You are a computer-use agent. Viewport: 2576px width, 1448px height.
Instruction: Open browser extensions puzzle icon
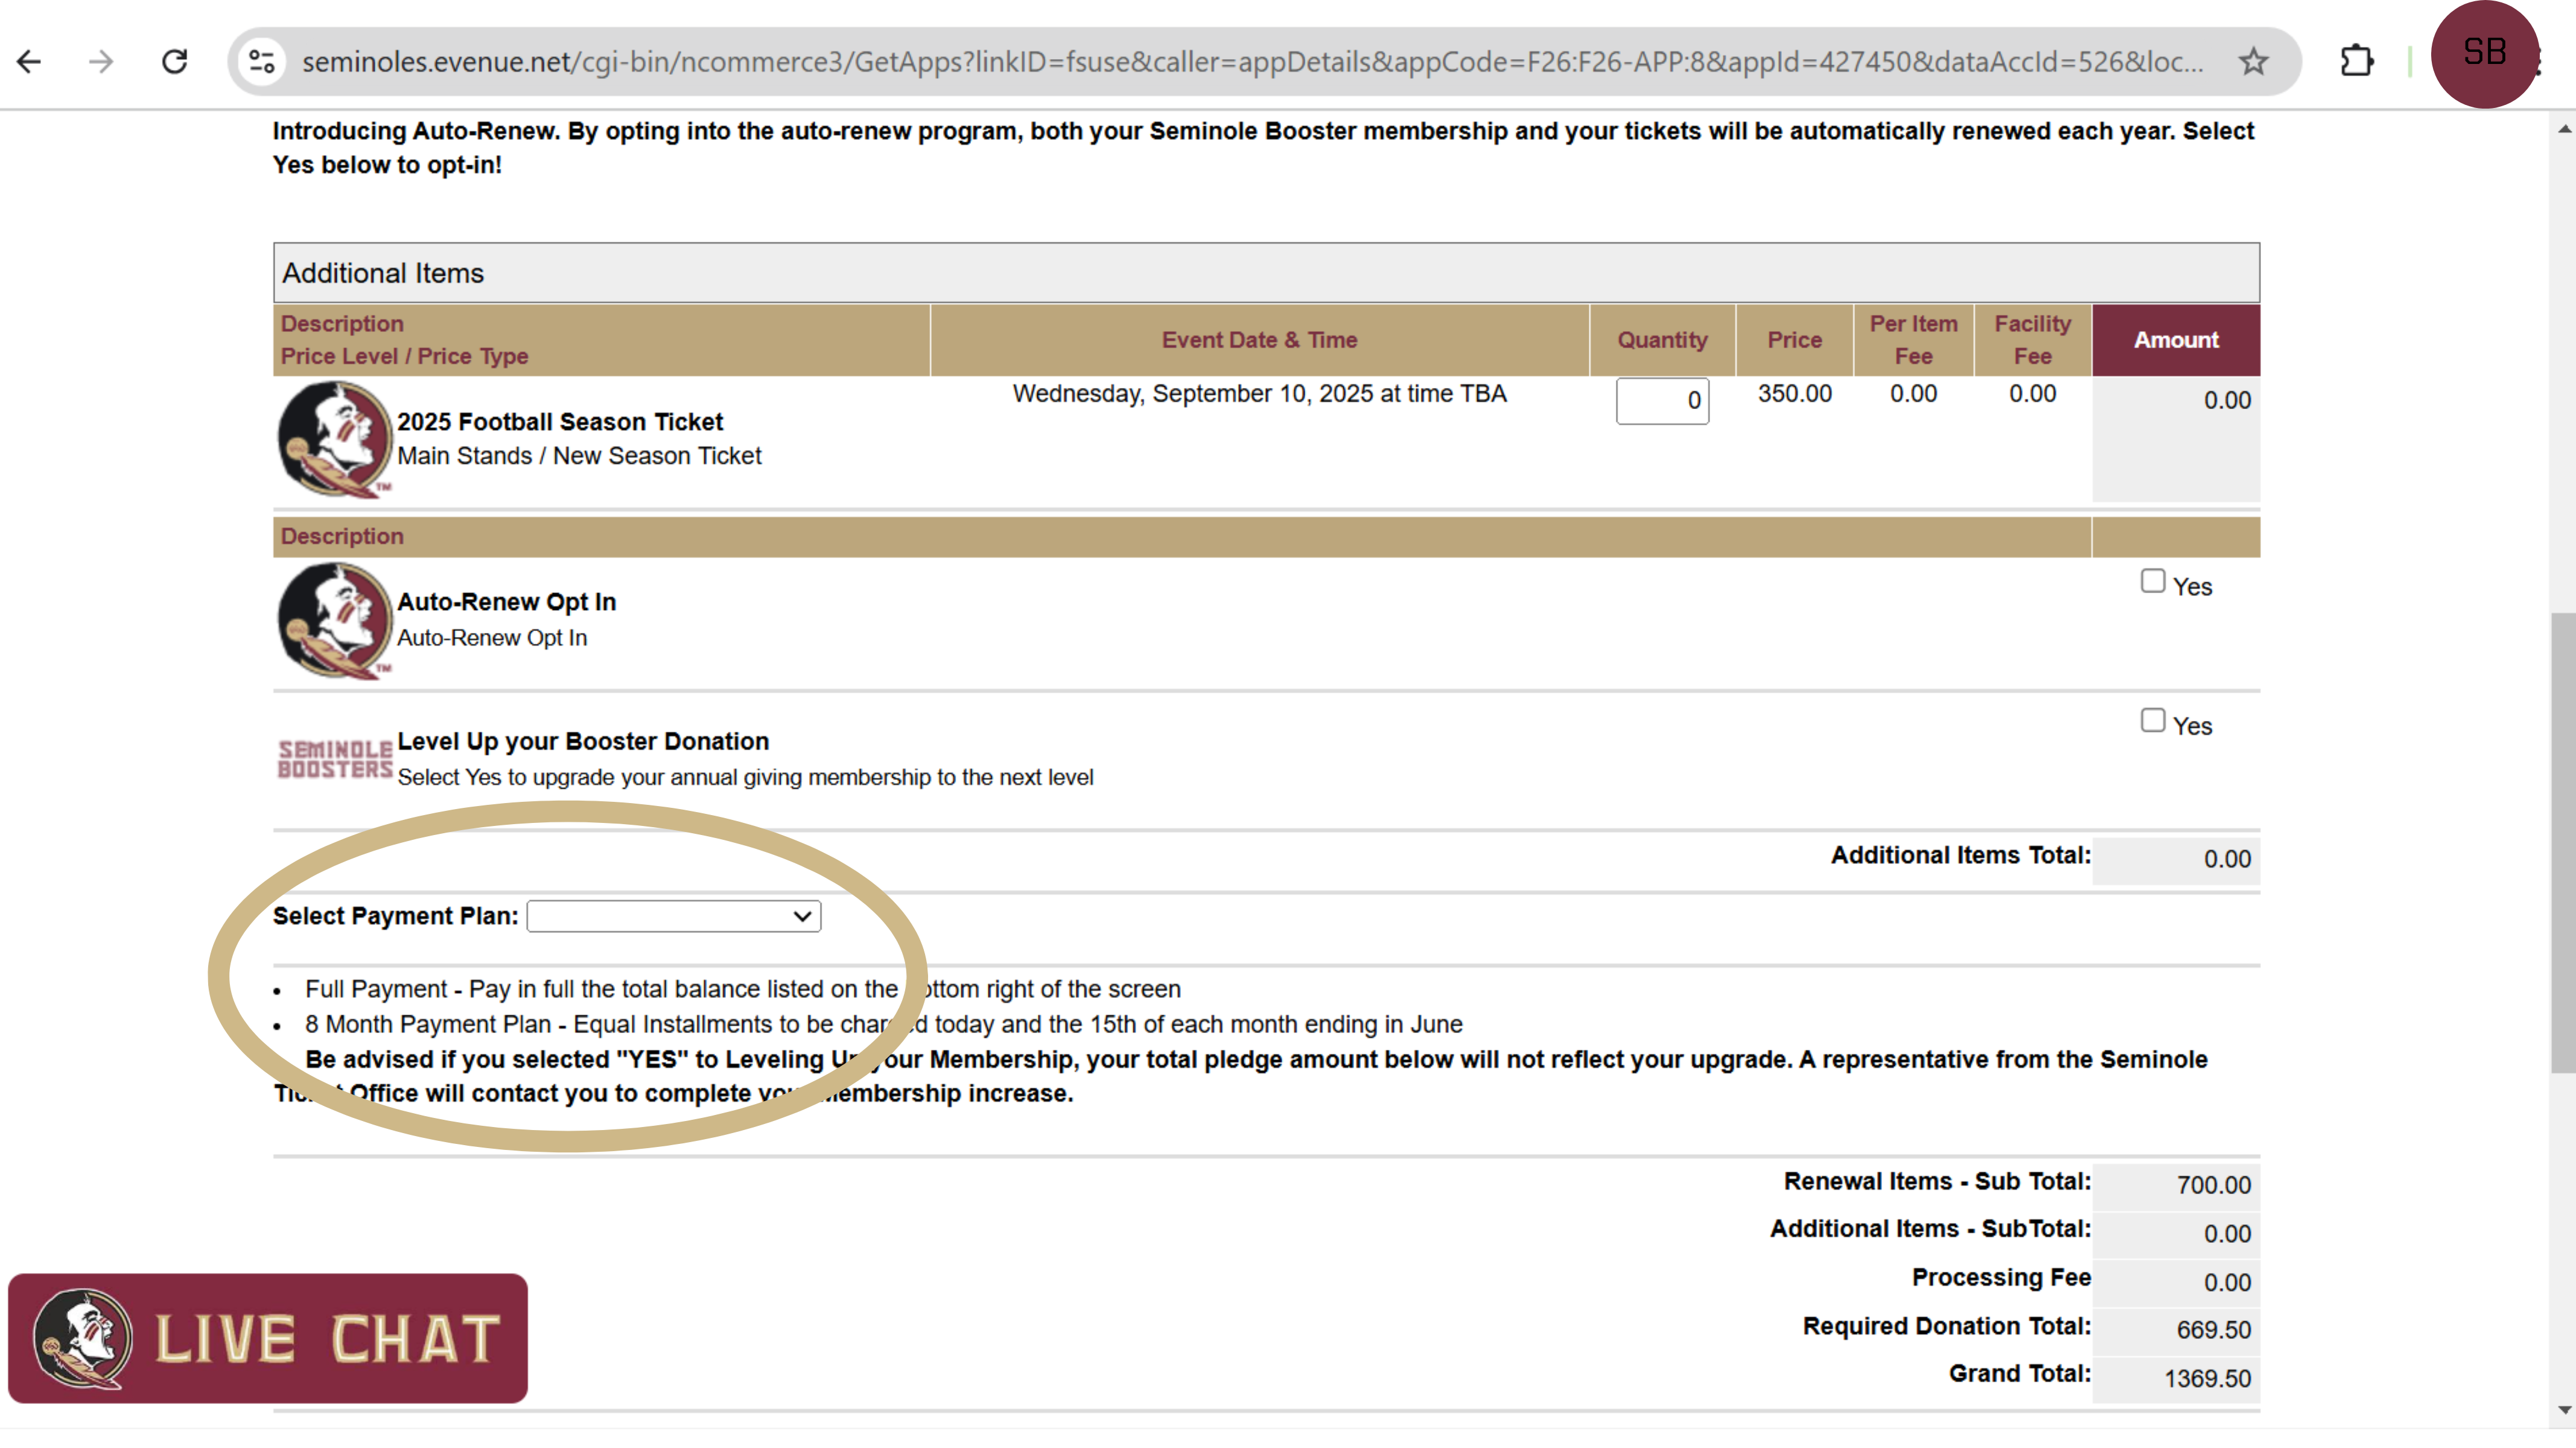(x=2356, y=62)
